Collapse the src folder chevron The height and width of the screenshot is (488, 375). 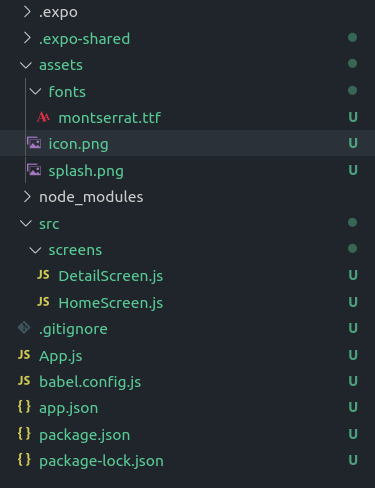pyautogui.click(x=26, y=223)
